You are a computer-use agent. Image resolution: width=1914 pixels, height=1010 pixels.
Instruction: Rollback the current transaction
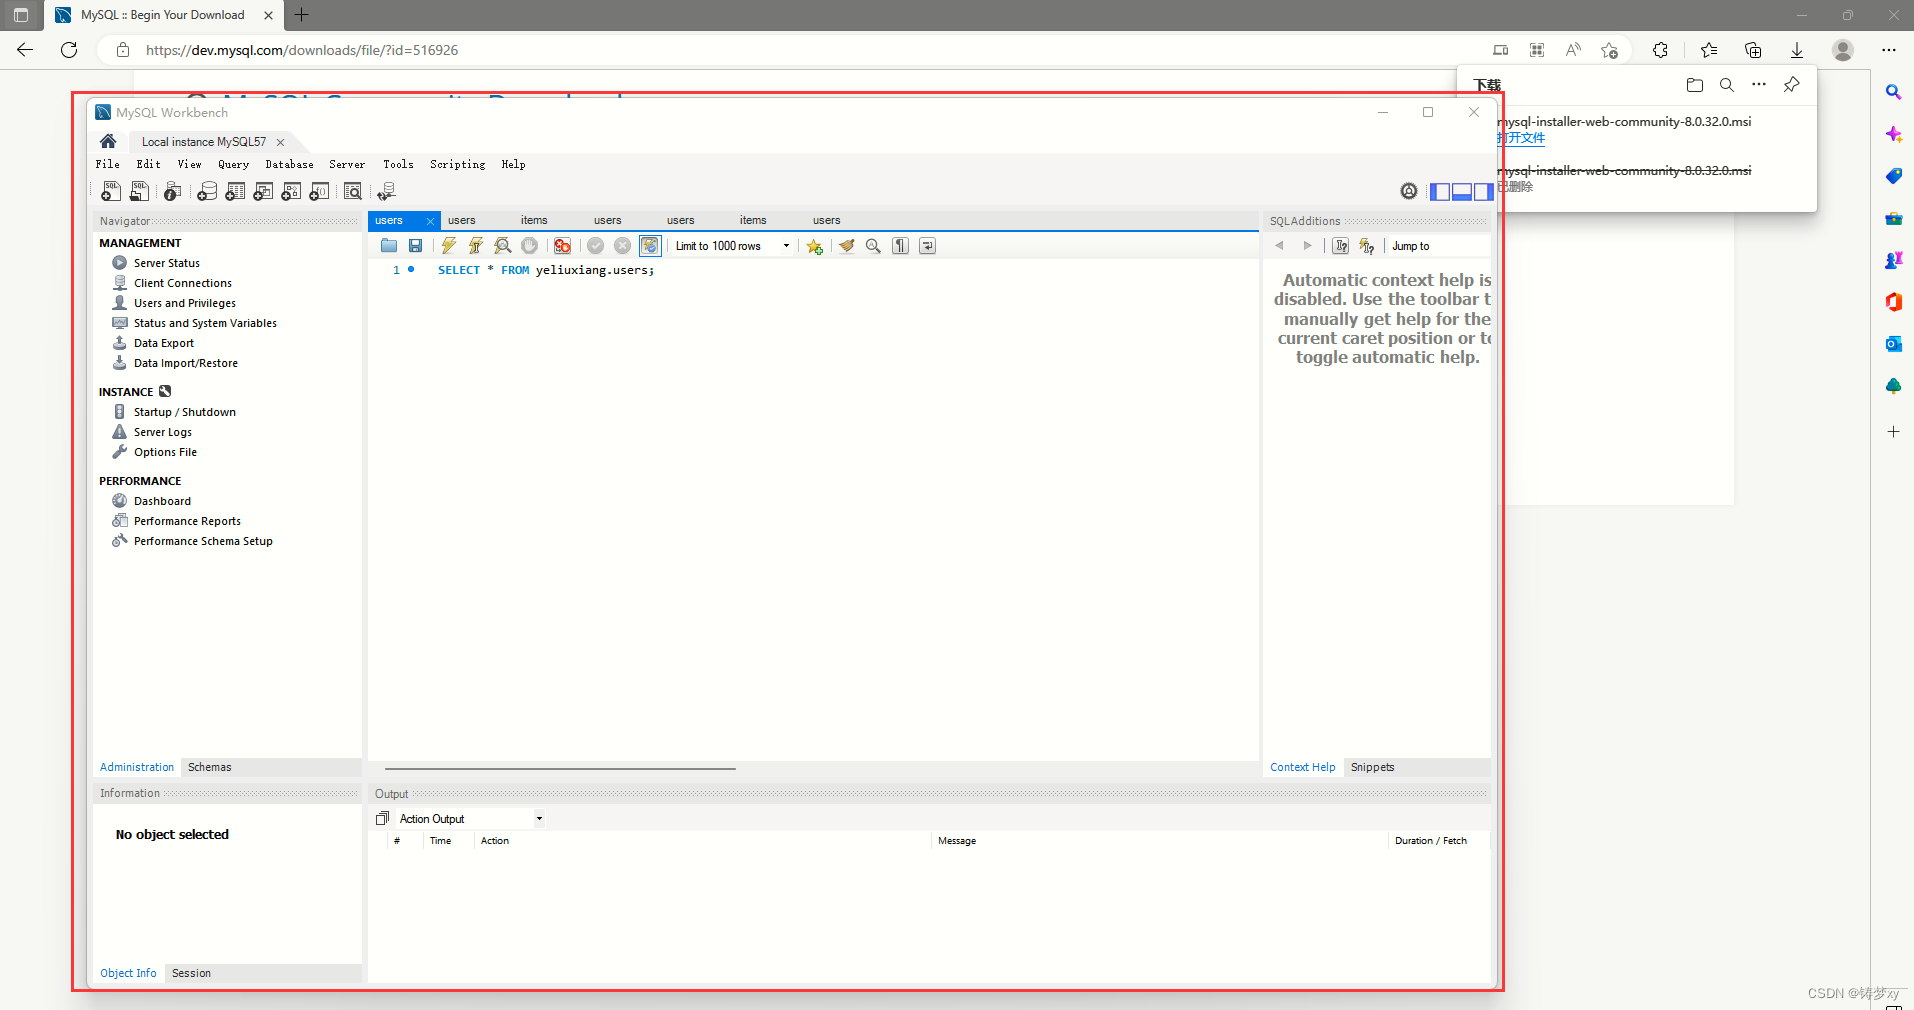tap(622, 246)
